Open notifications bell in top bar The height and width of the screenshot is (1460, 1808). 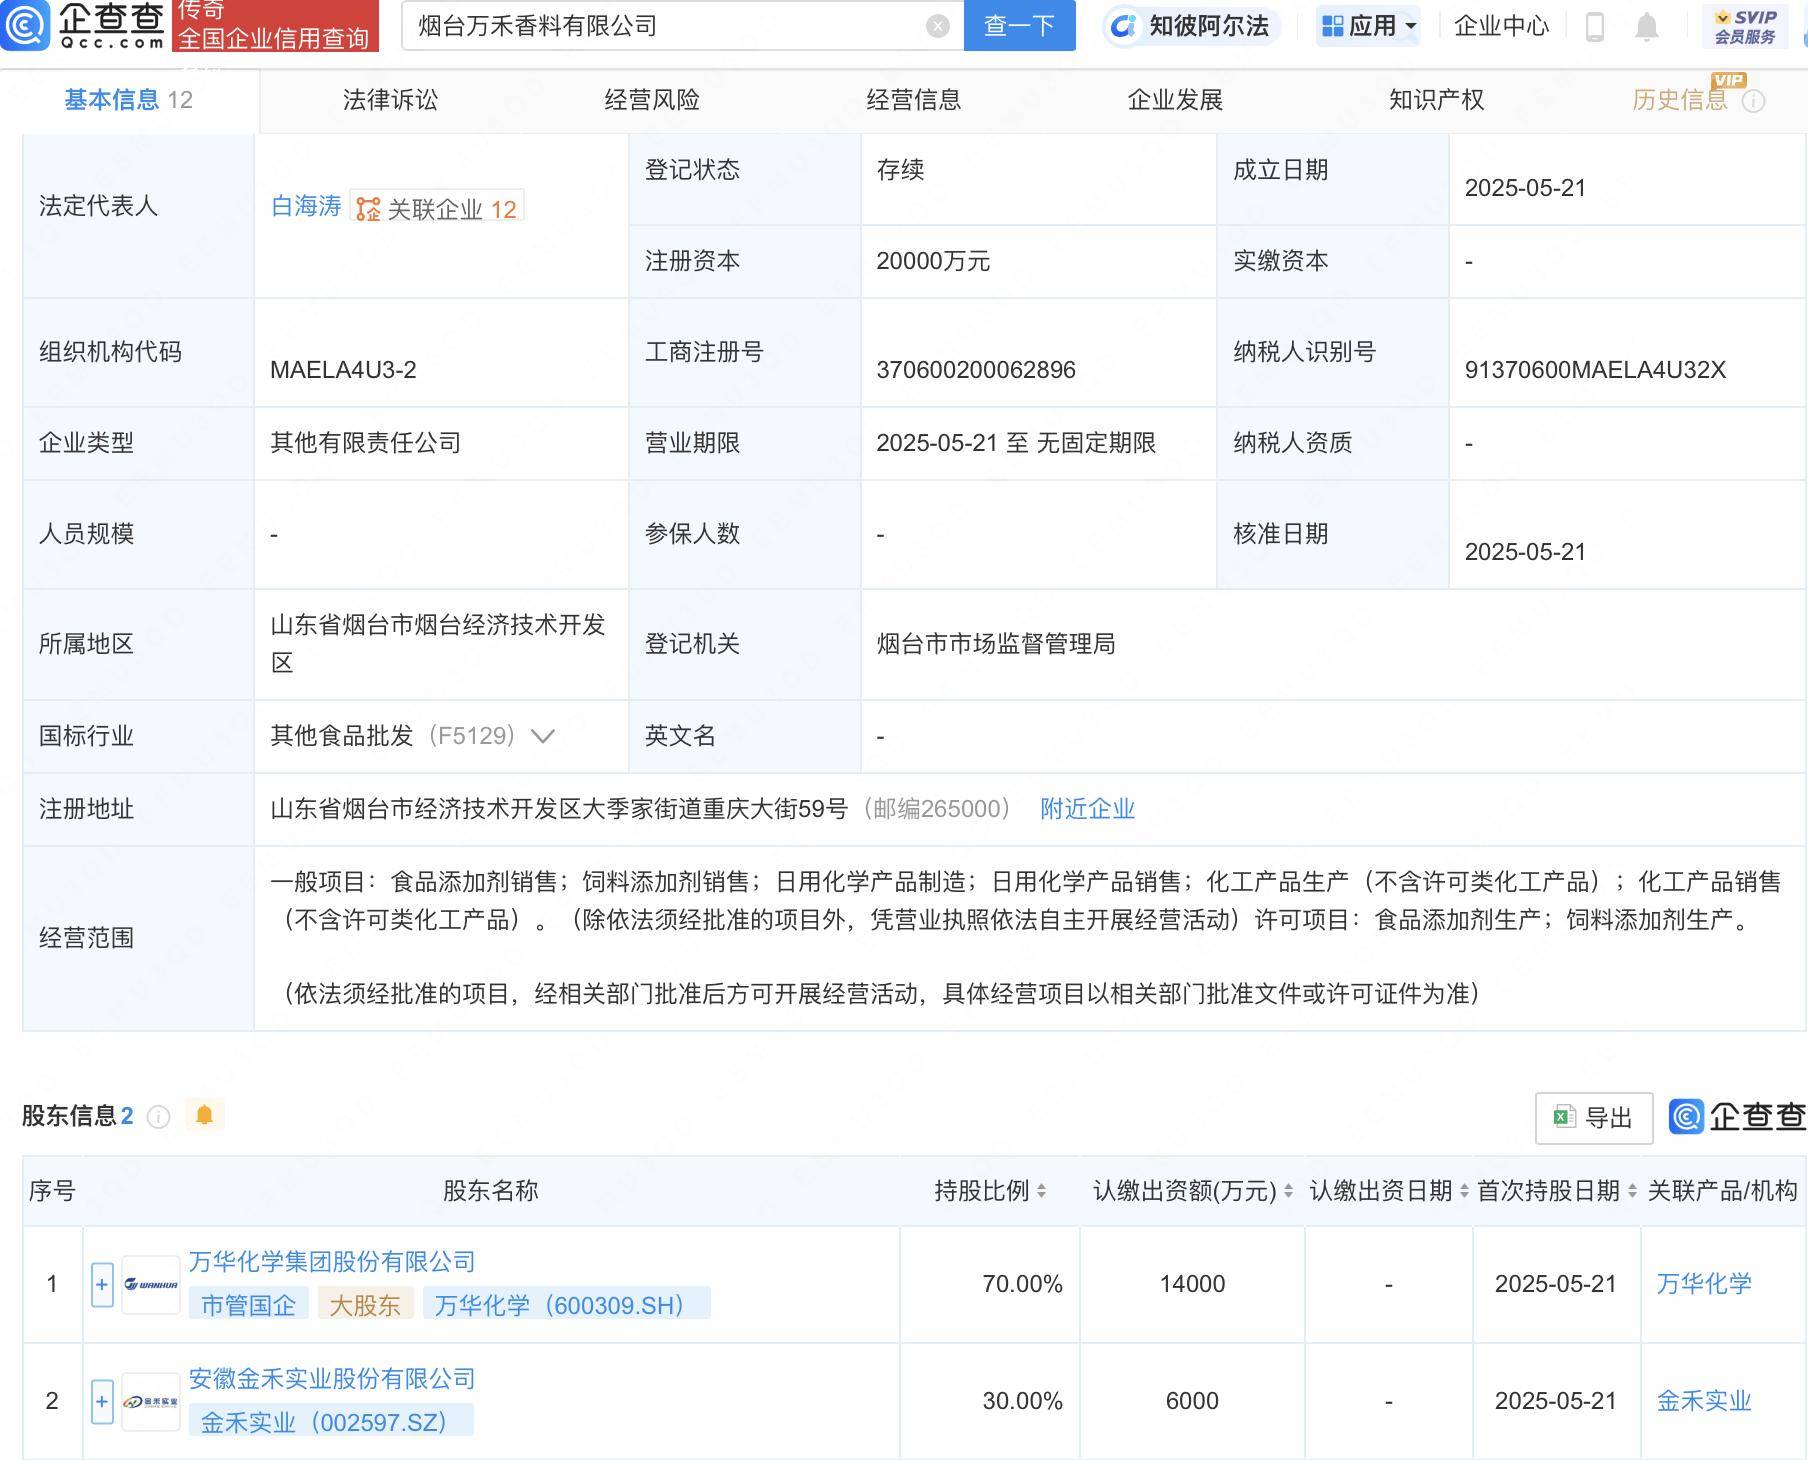tap(1646, 26)
